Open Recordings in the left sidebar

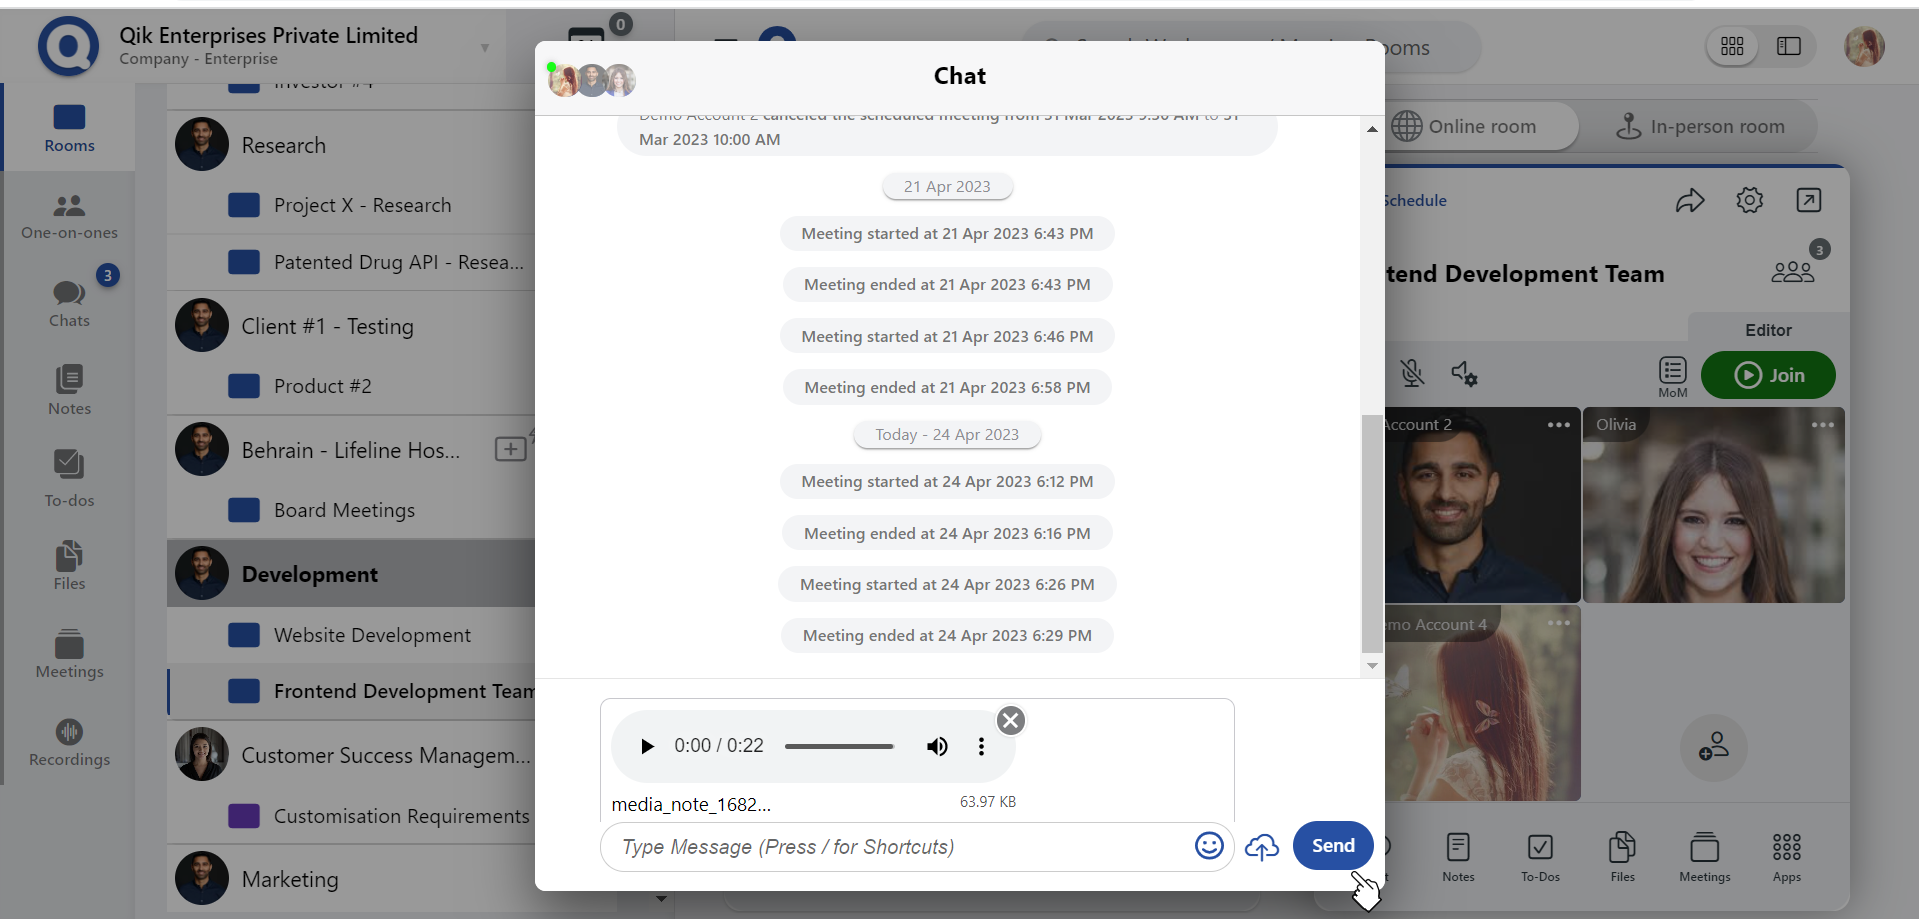click(69, 743)
